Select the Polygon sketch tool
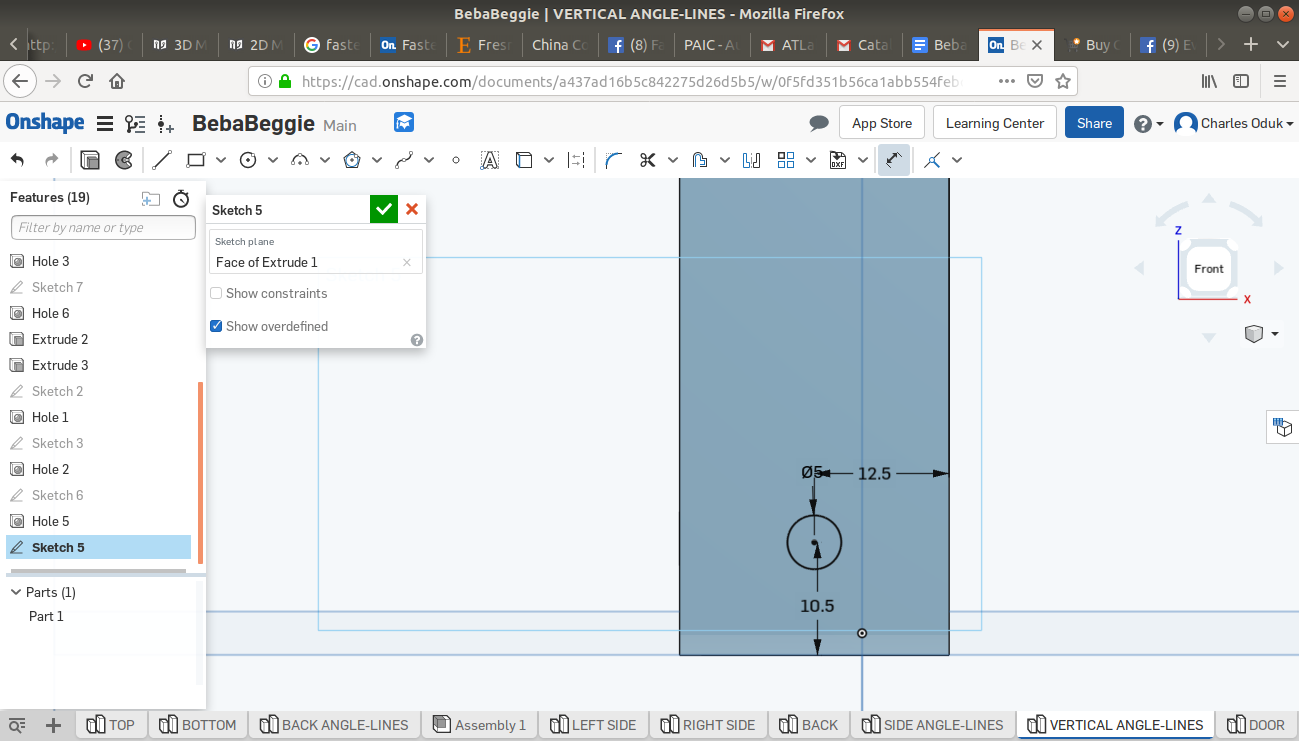 (x=352, y=160)
